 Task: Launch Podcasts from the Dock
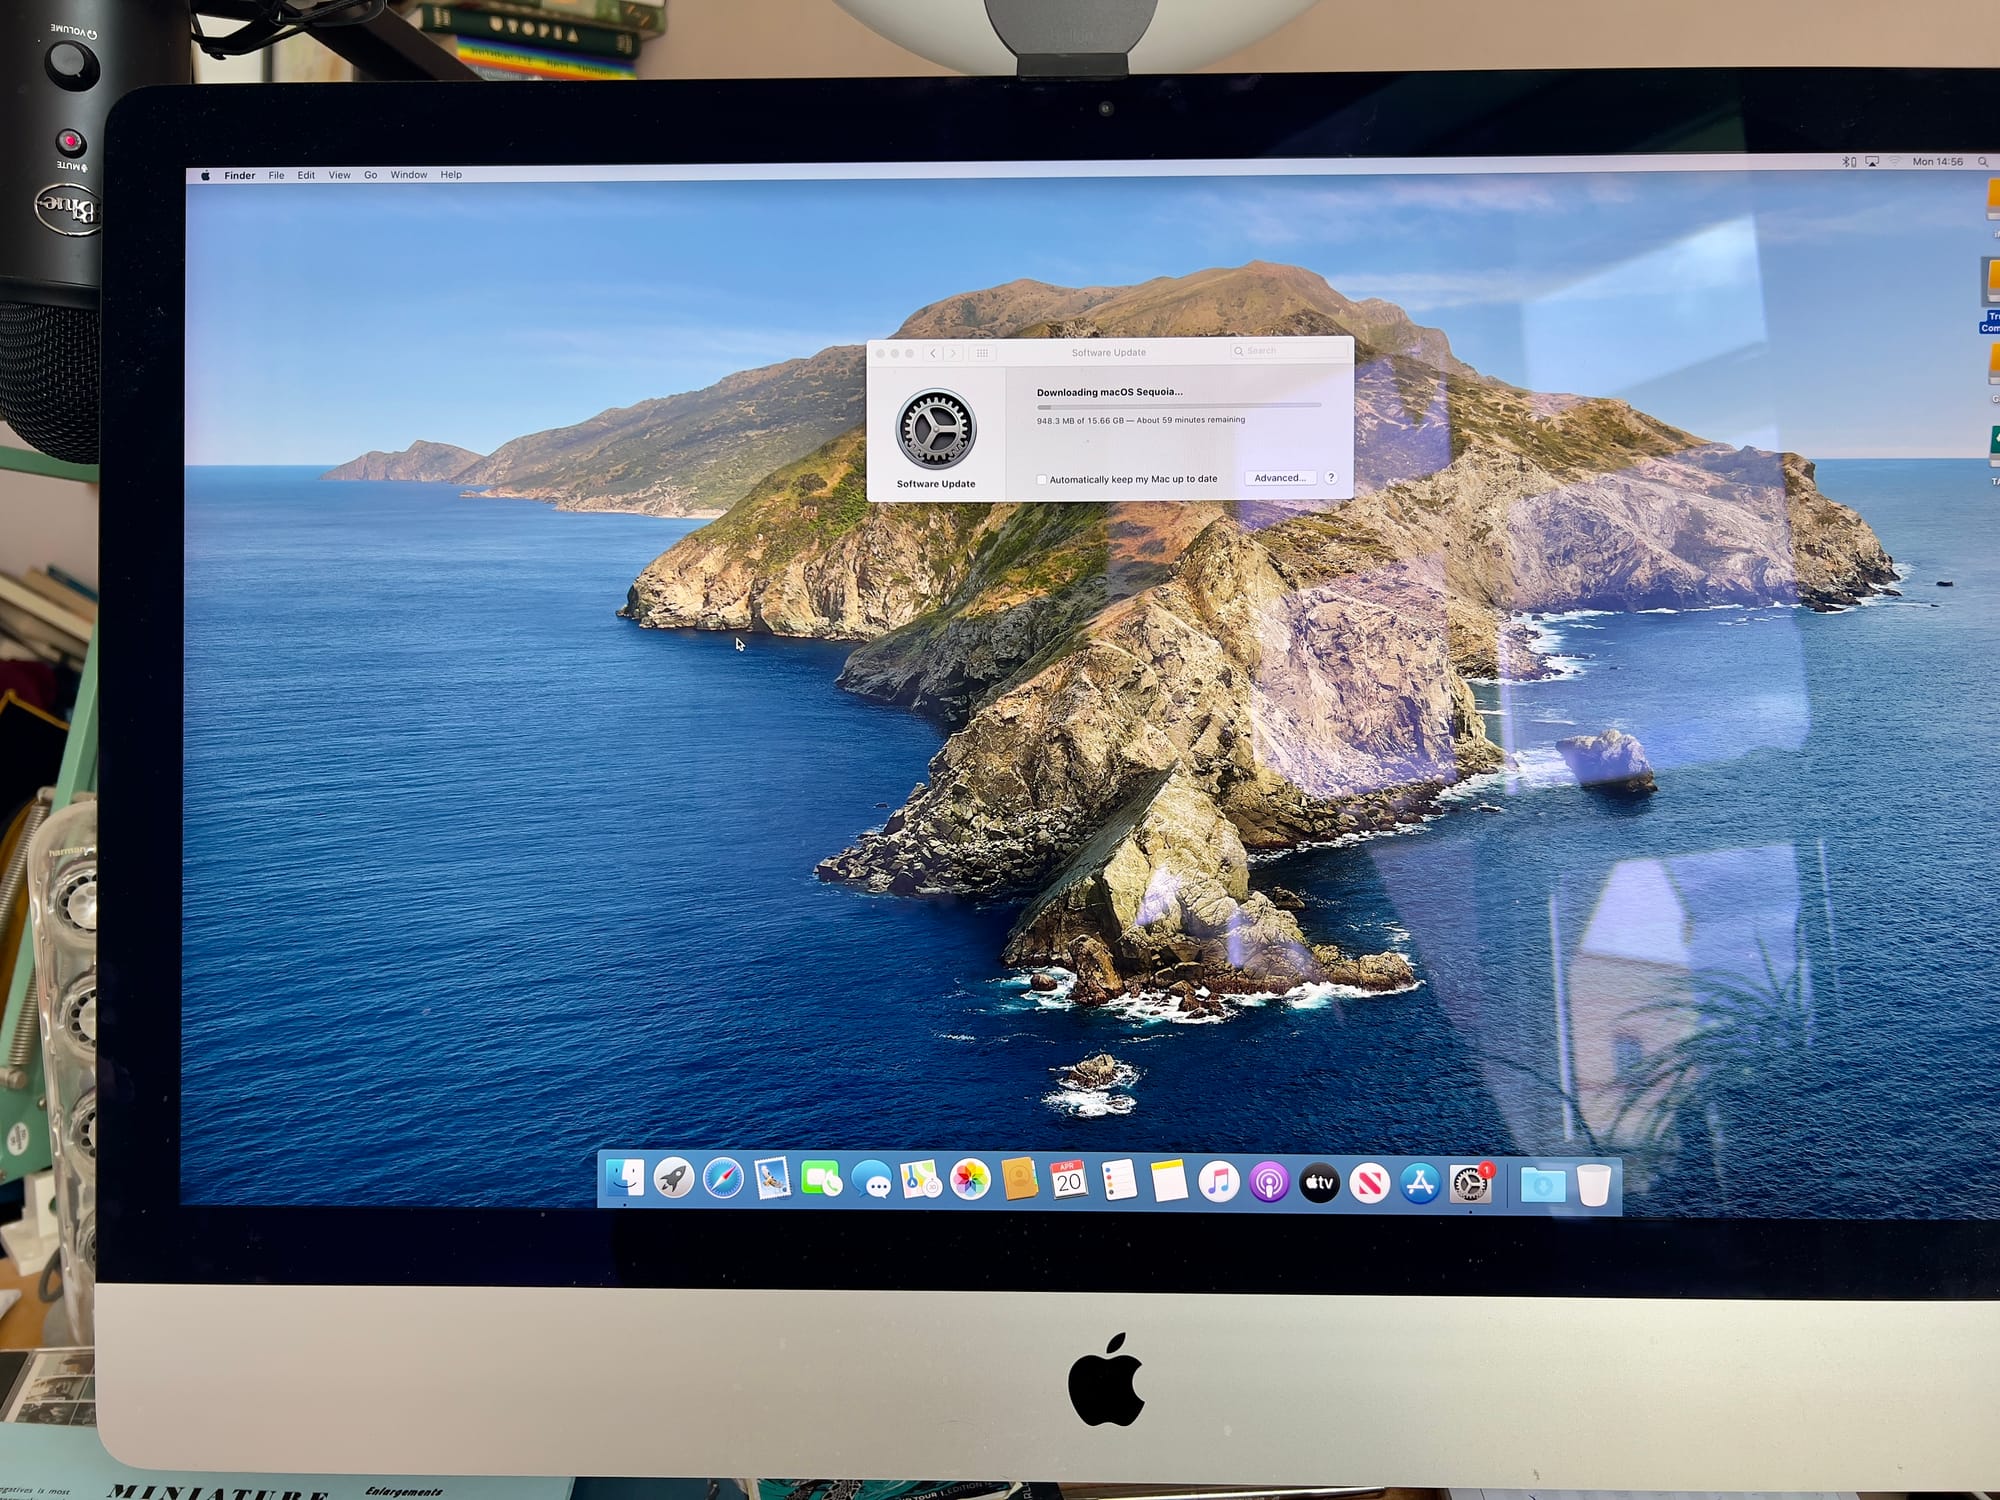tap(1270, 1182)
